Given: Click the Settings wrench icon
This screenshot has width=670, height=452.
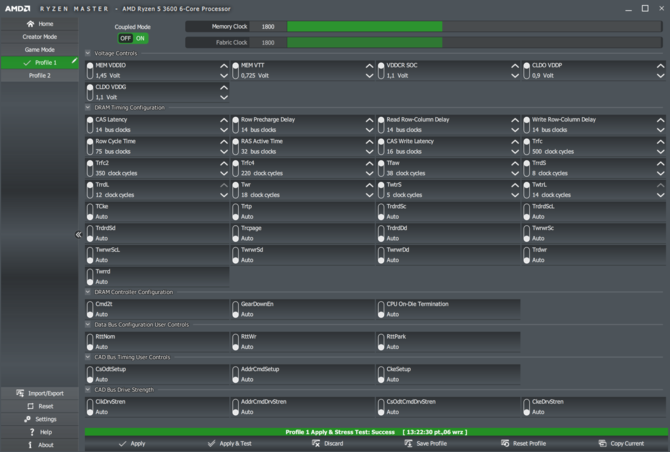Looking at the screenshot, I should click(27, 419).
